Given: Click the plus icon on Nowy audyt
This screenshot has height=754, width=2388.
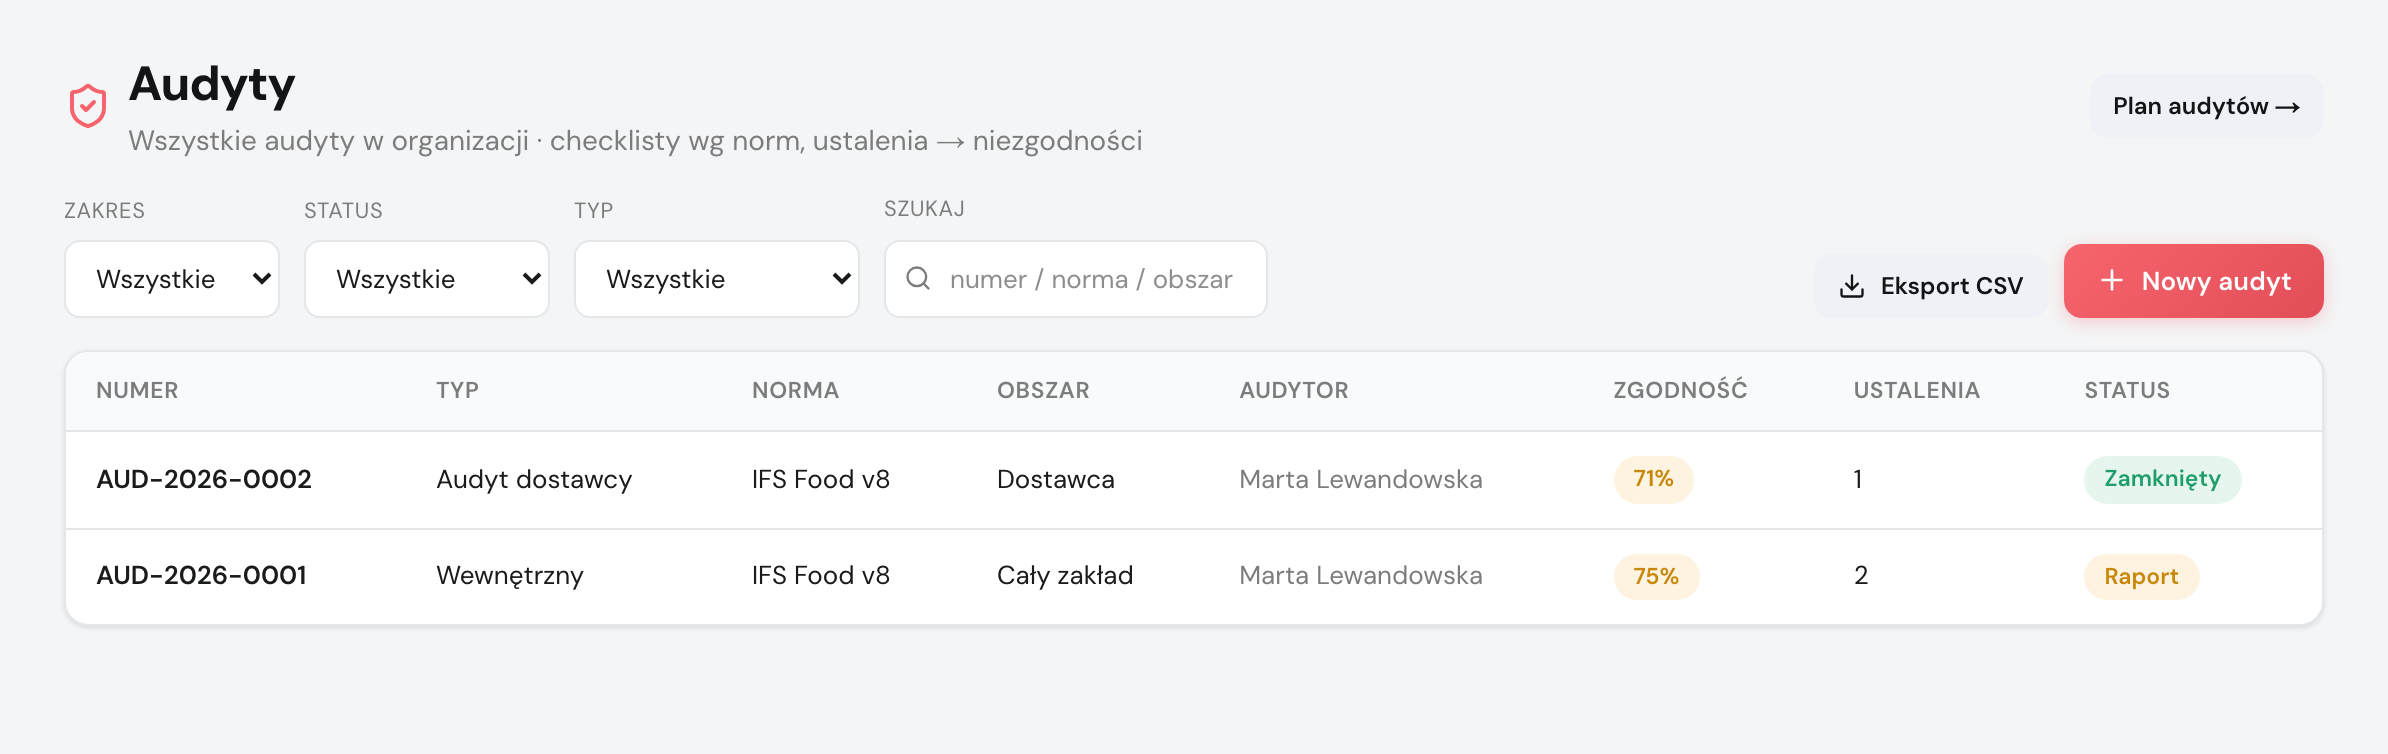Looking at the screenshot, I should click(2111, 280).
